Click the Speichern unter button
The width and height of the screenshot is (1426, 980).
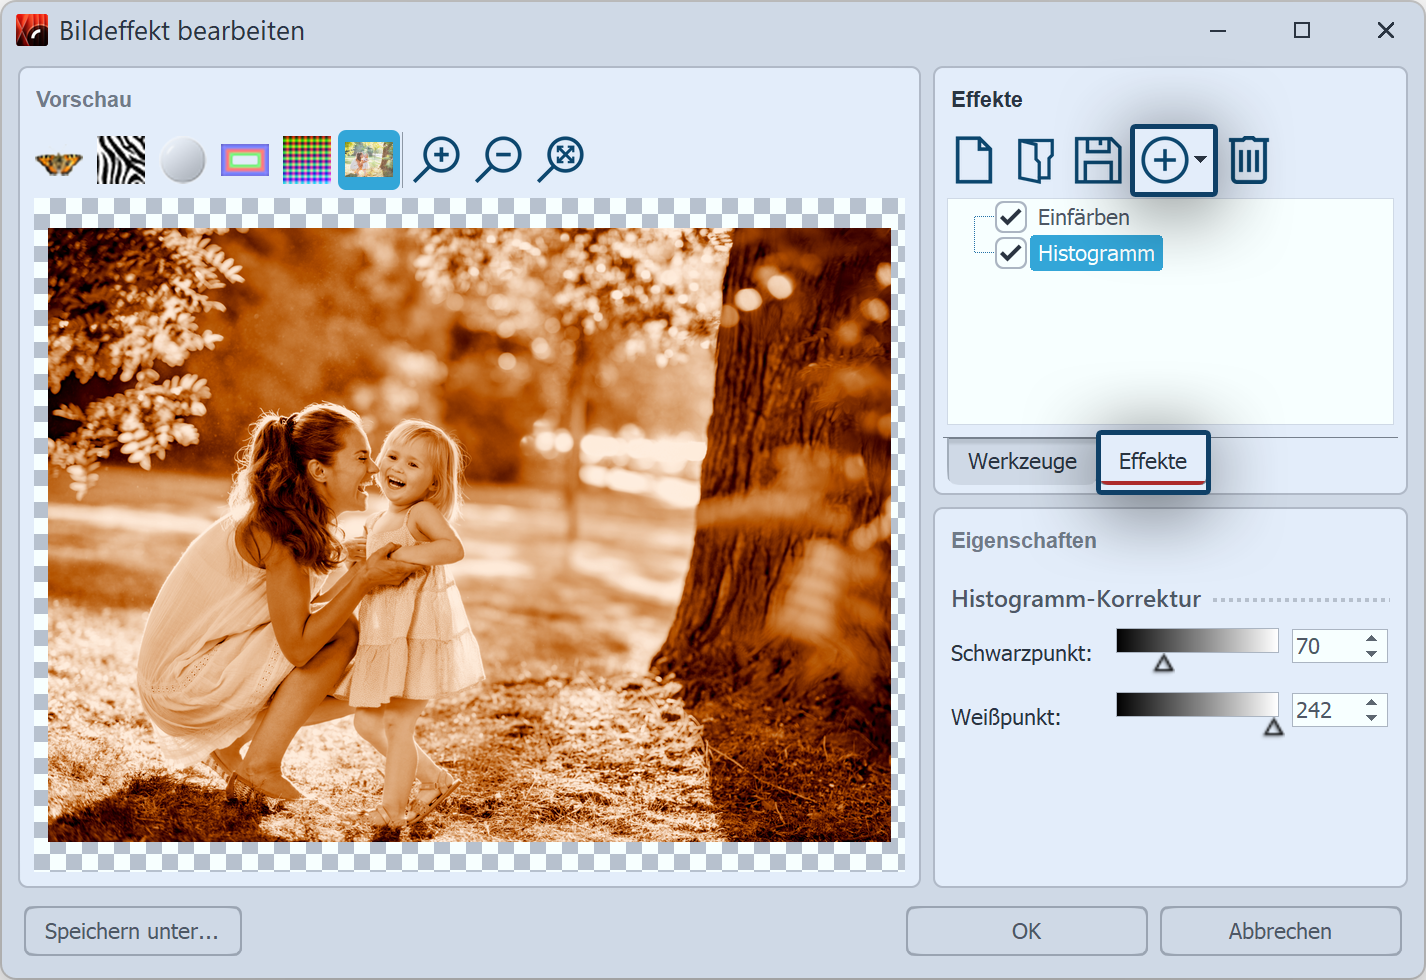coord(132,931)
